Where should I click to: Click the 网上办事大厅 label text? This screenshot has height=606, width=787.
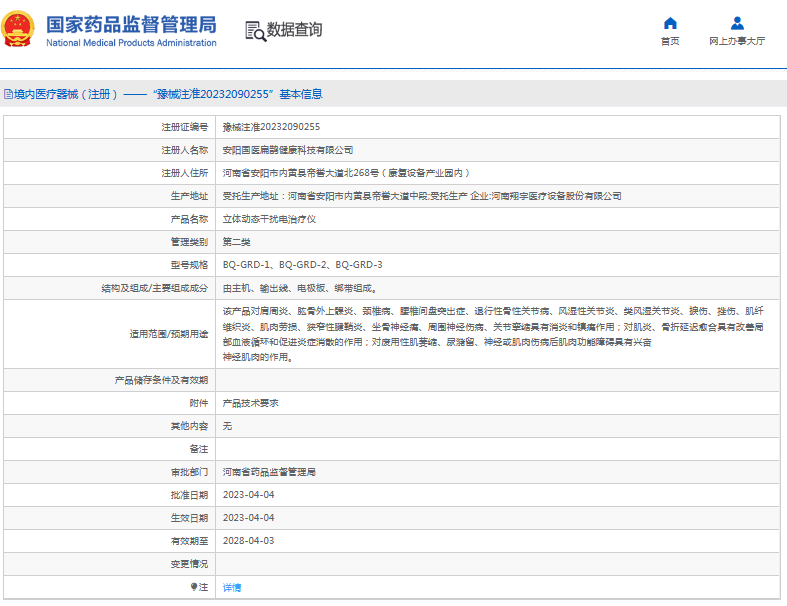coord(737,41)
